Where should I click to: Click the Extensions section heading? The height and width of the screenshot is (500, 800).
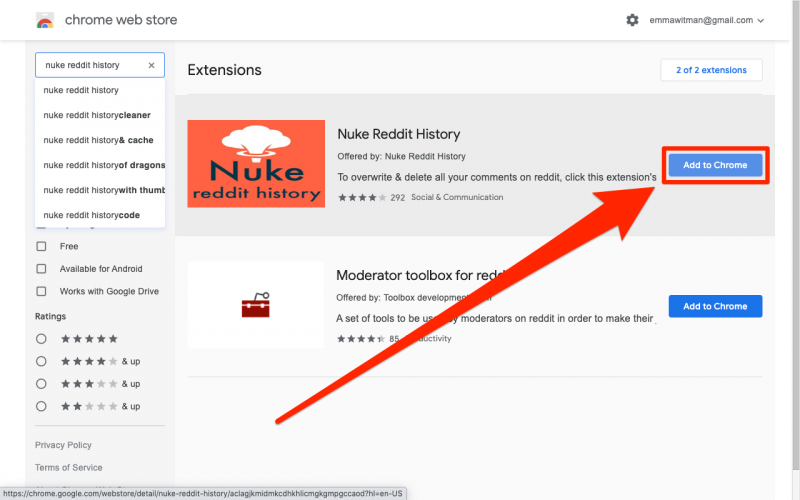click(224, 70)
